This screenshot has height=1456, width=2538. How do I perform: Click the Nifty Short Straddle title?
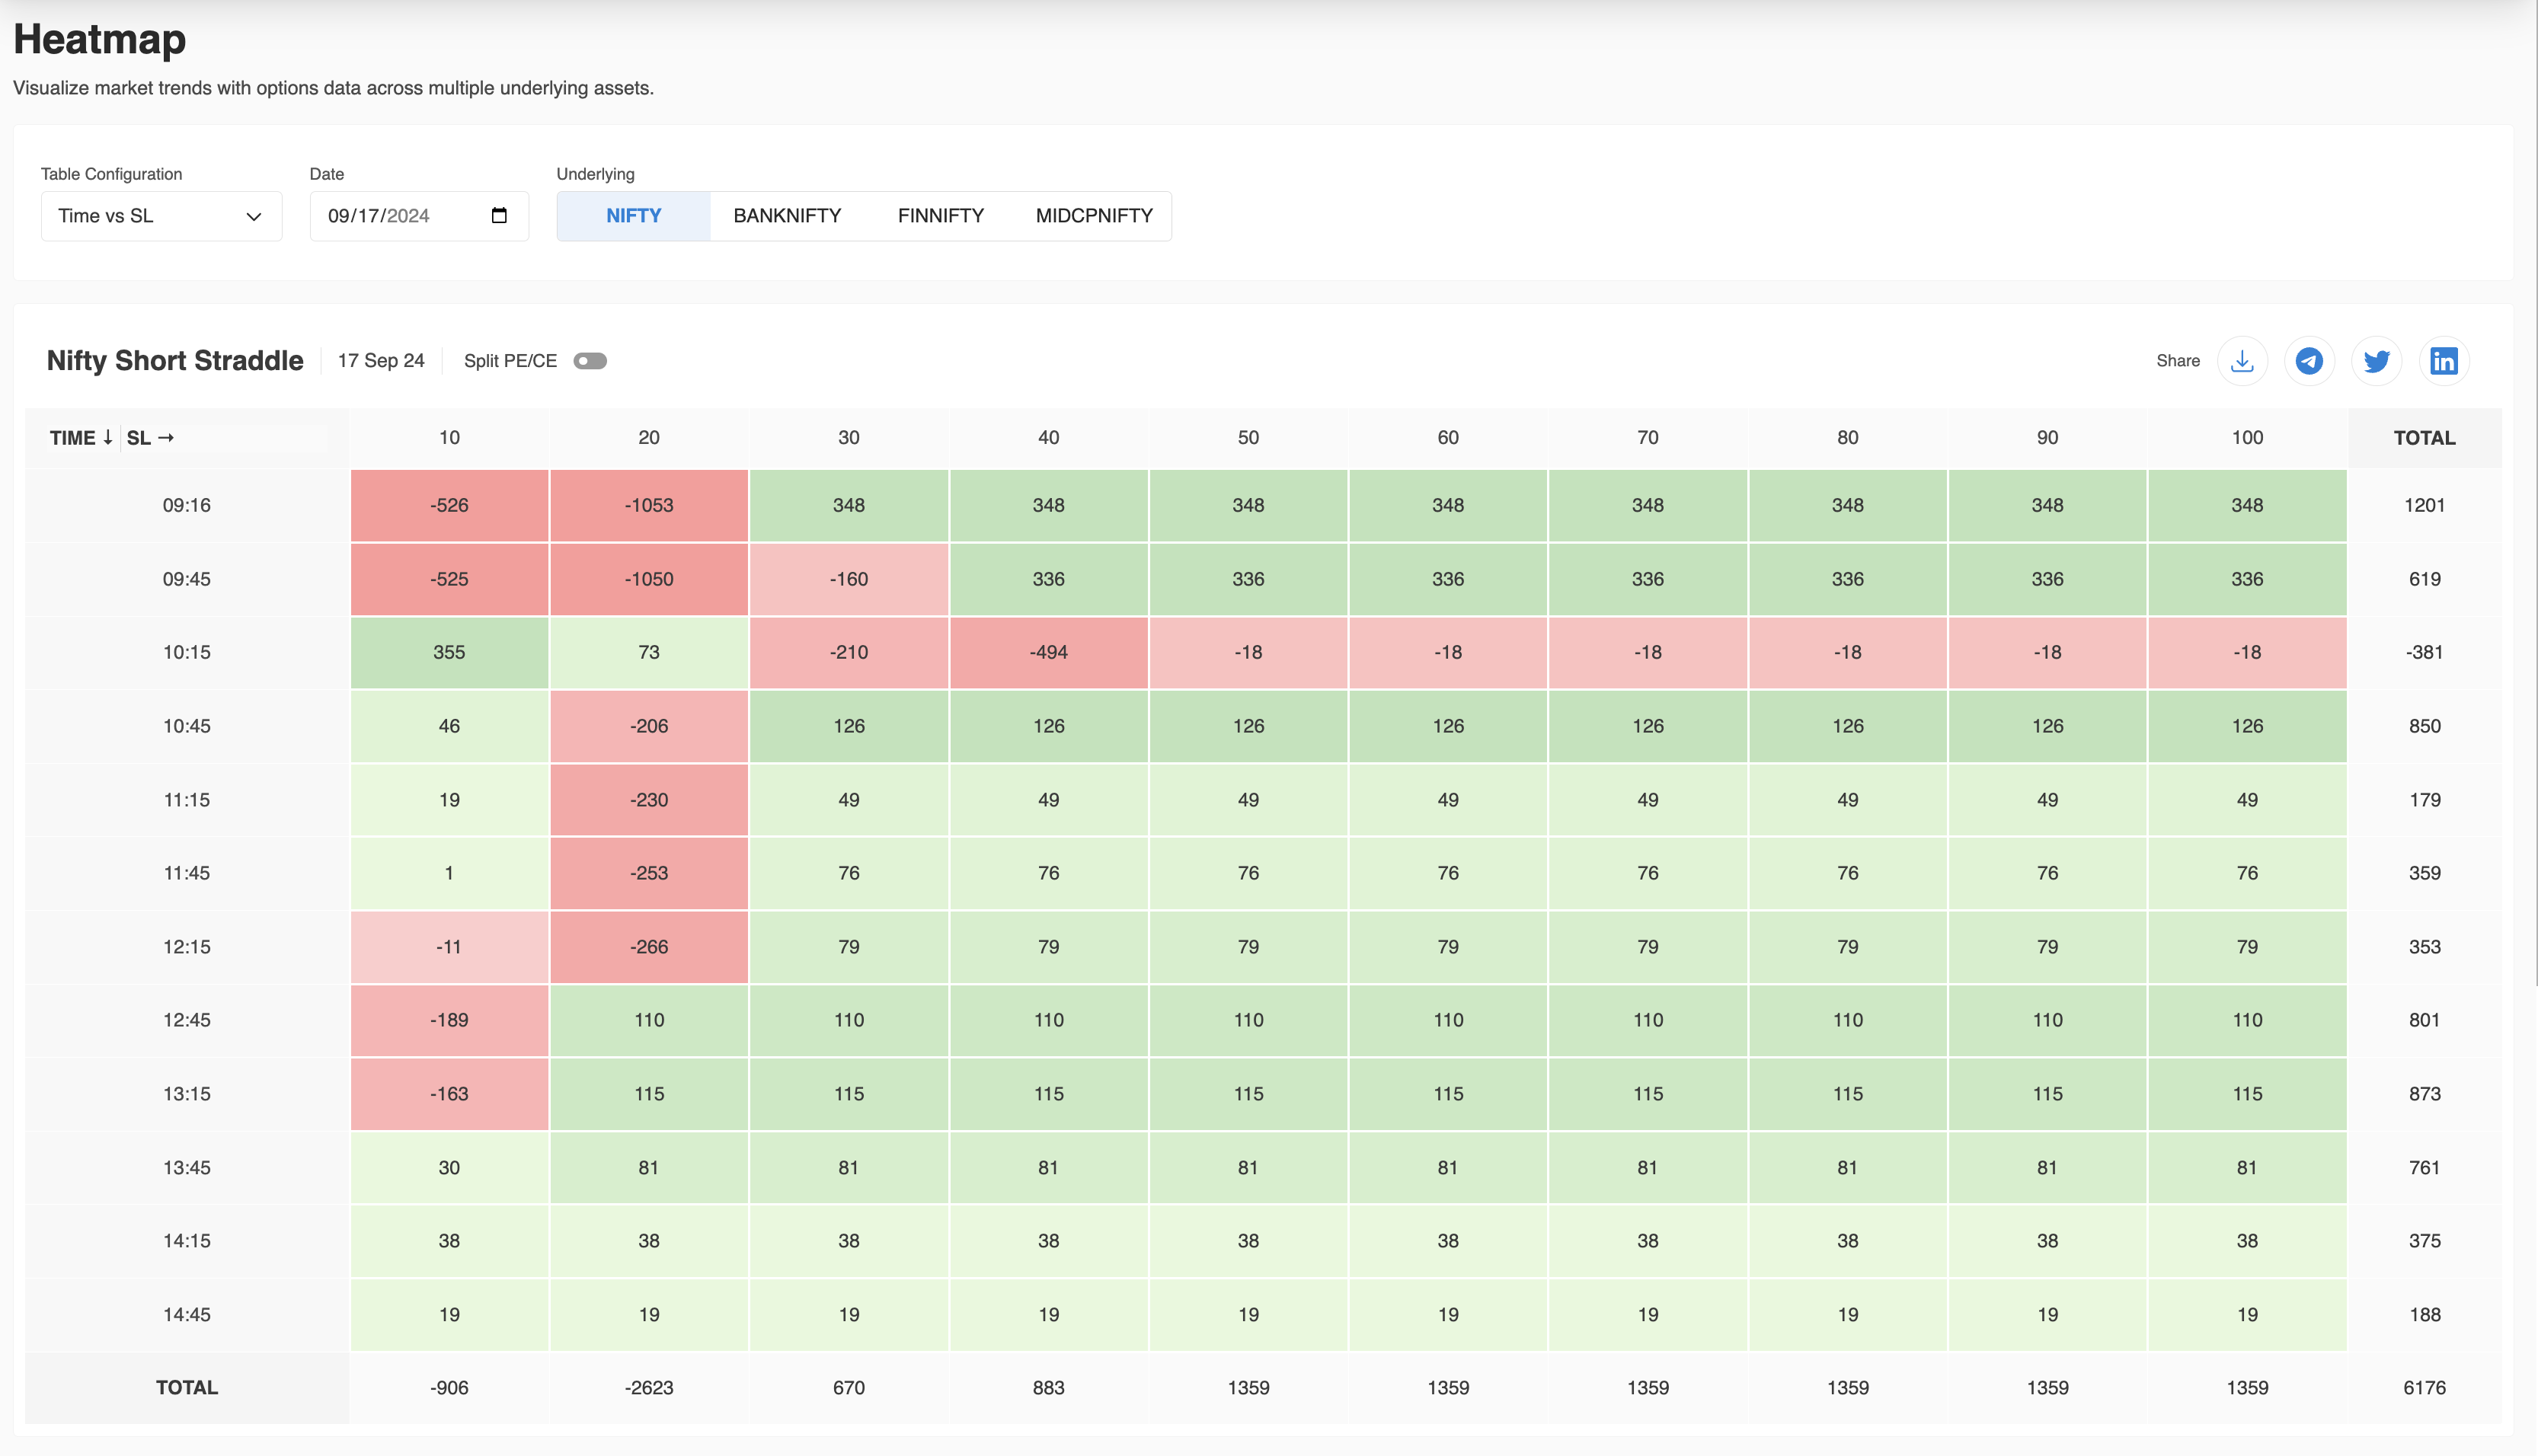coord(175,361)
